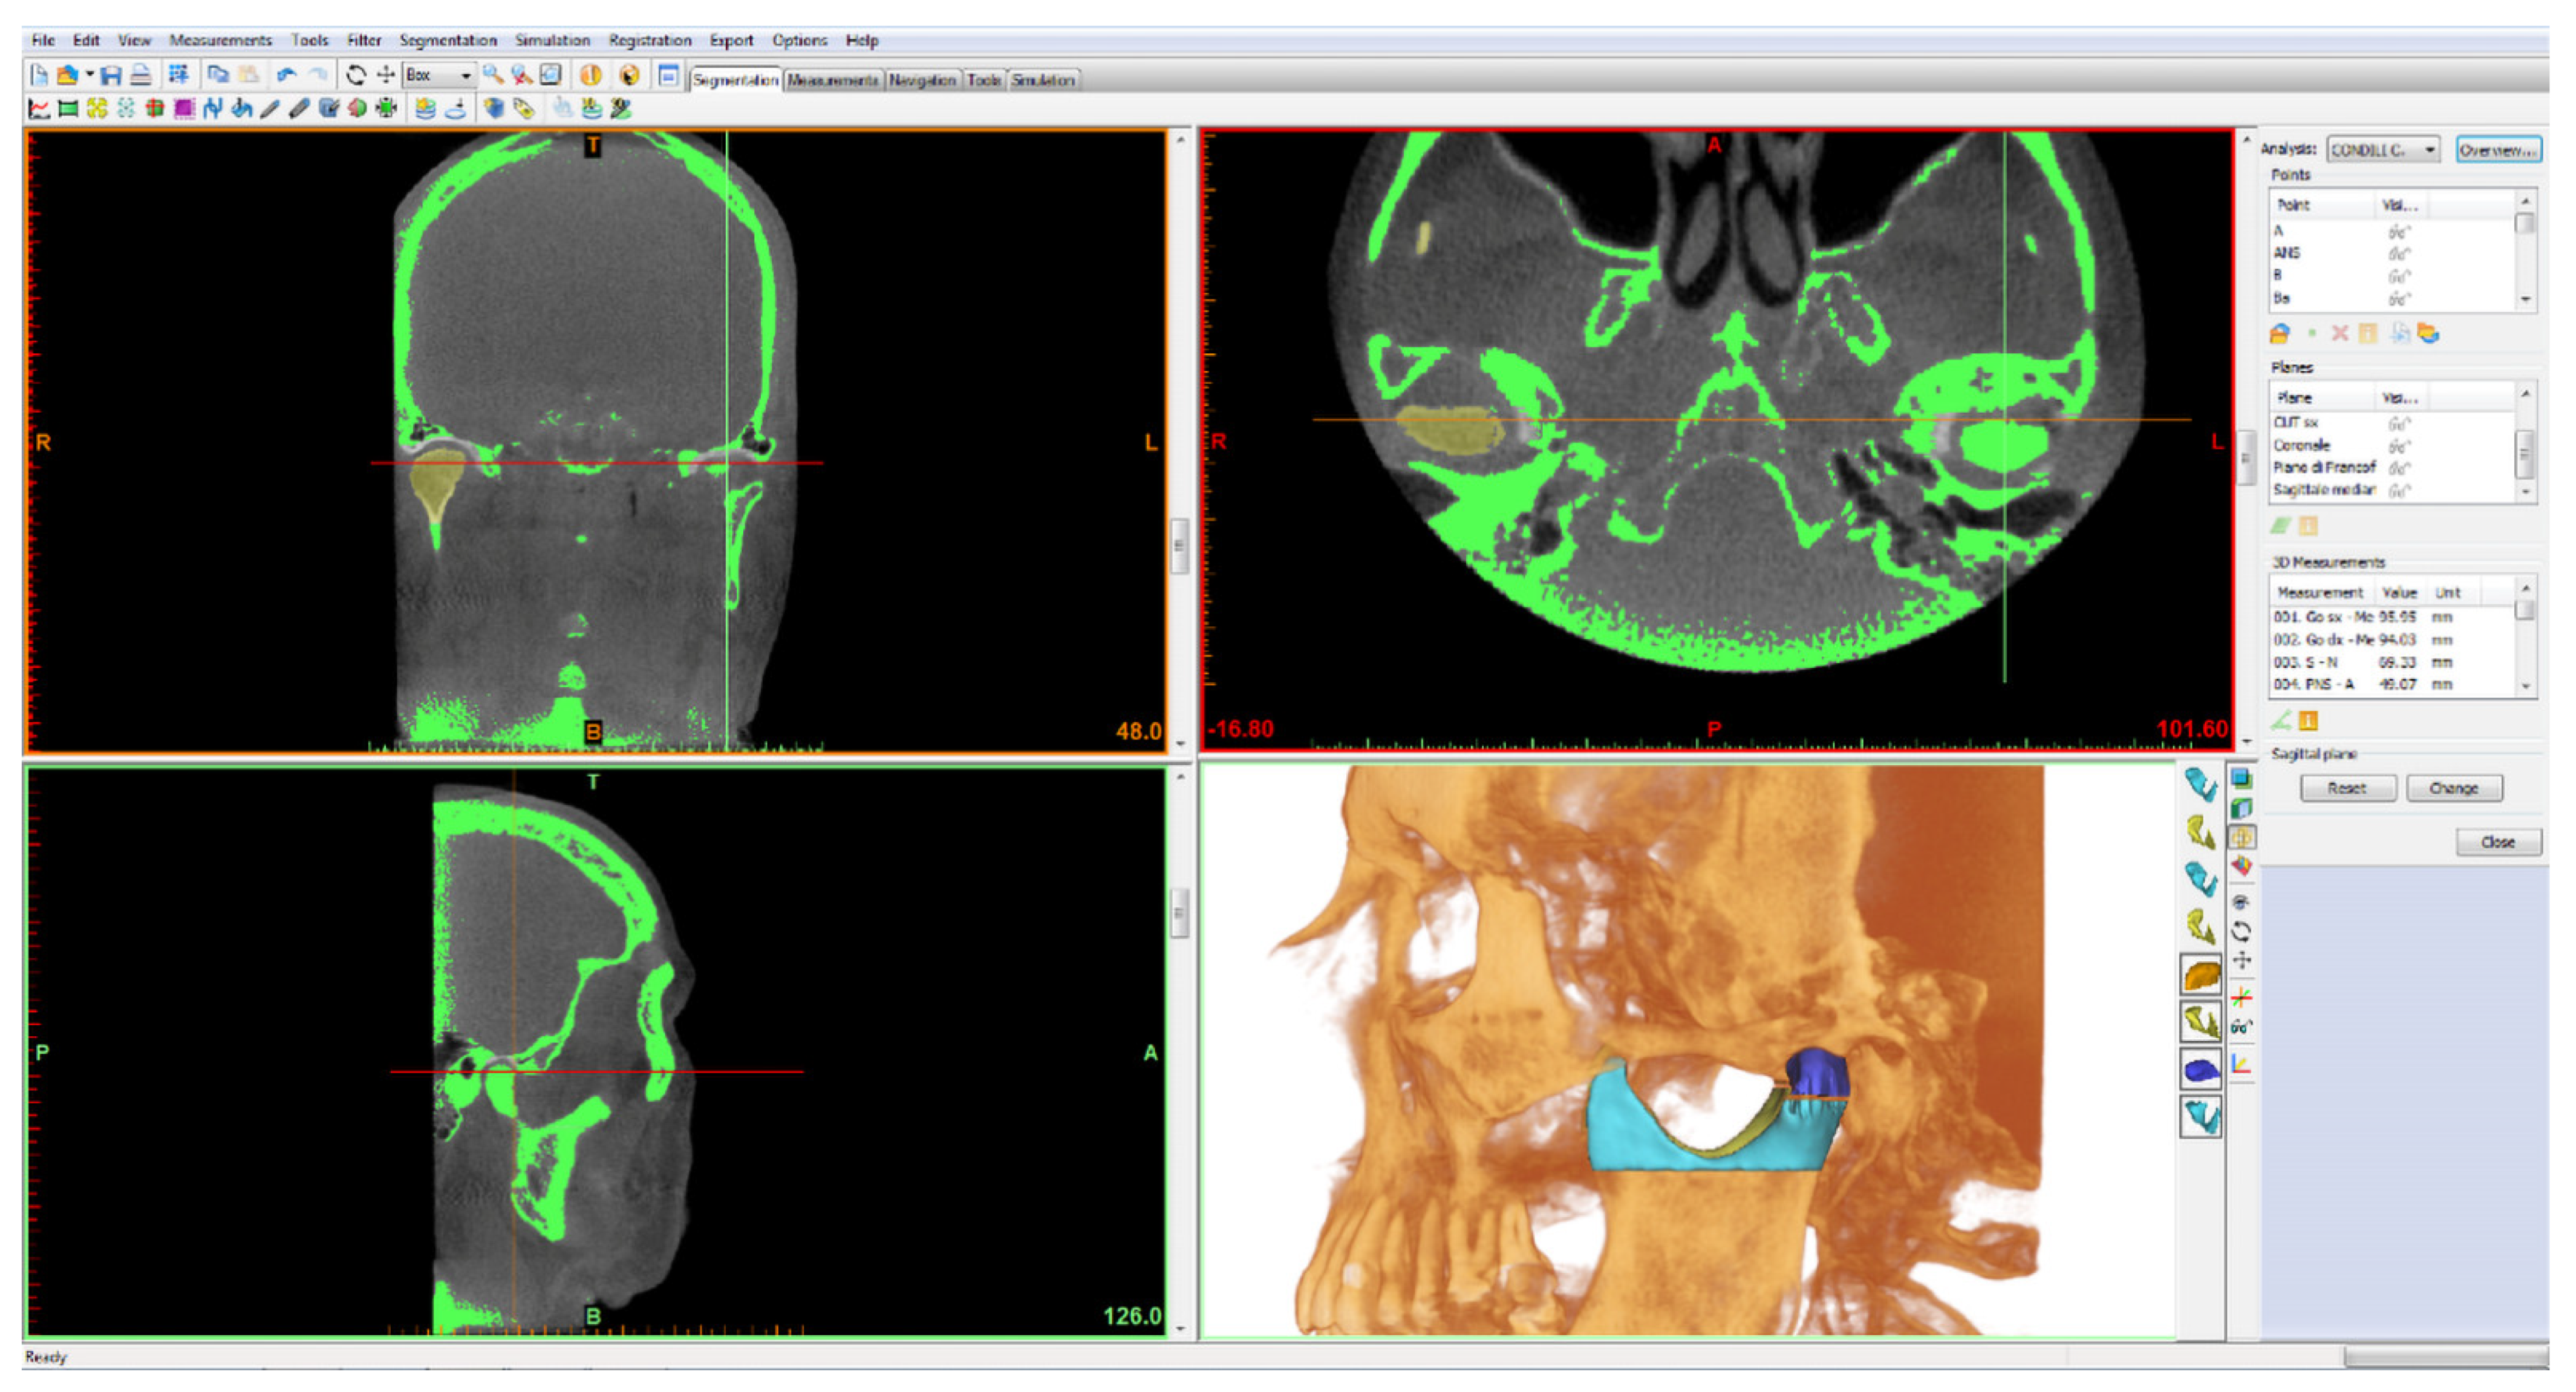Click the purple region-growing square icon
This screenshot has width=2576, height=1392.
click(183, 109)
